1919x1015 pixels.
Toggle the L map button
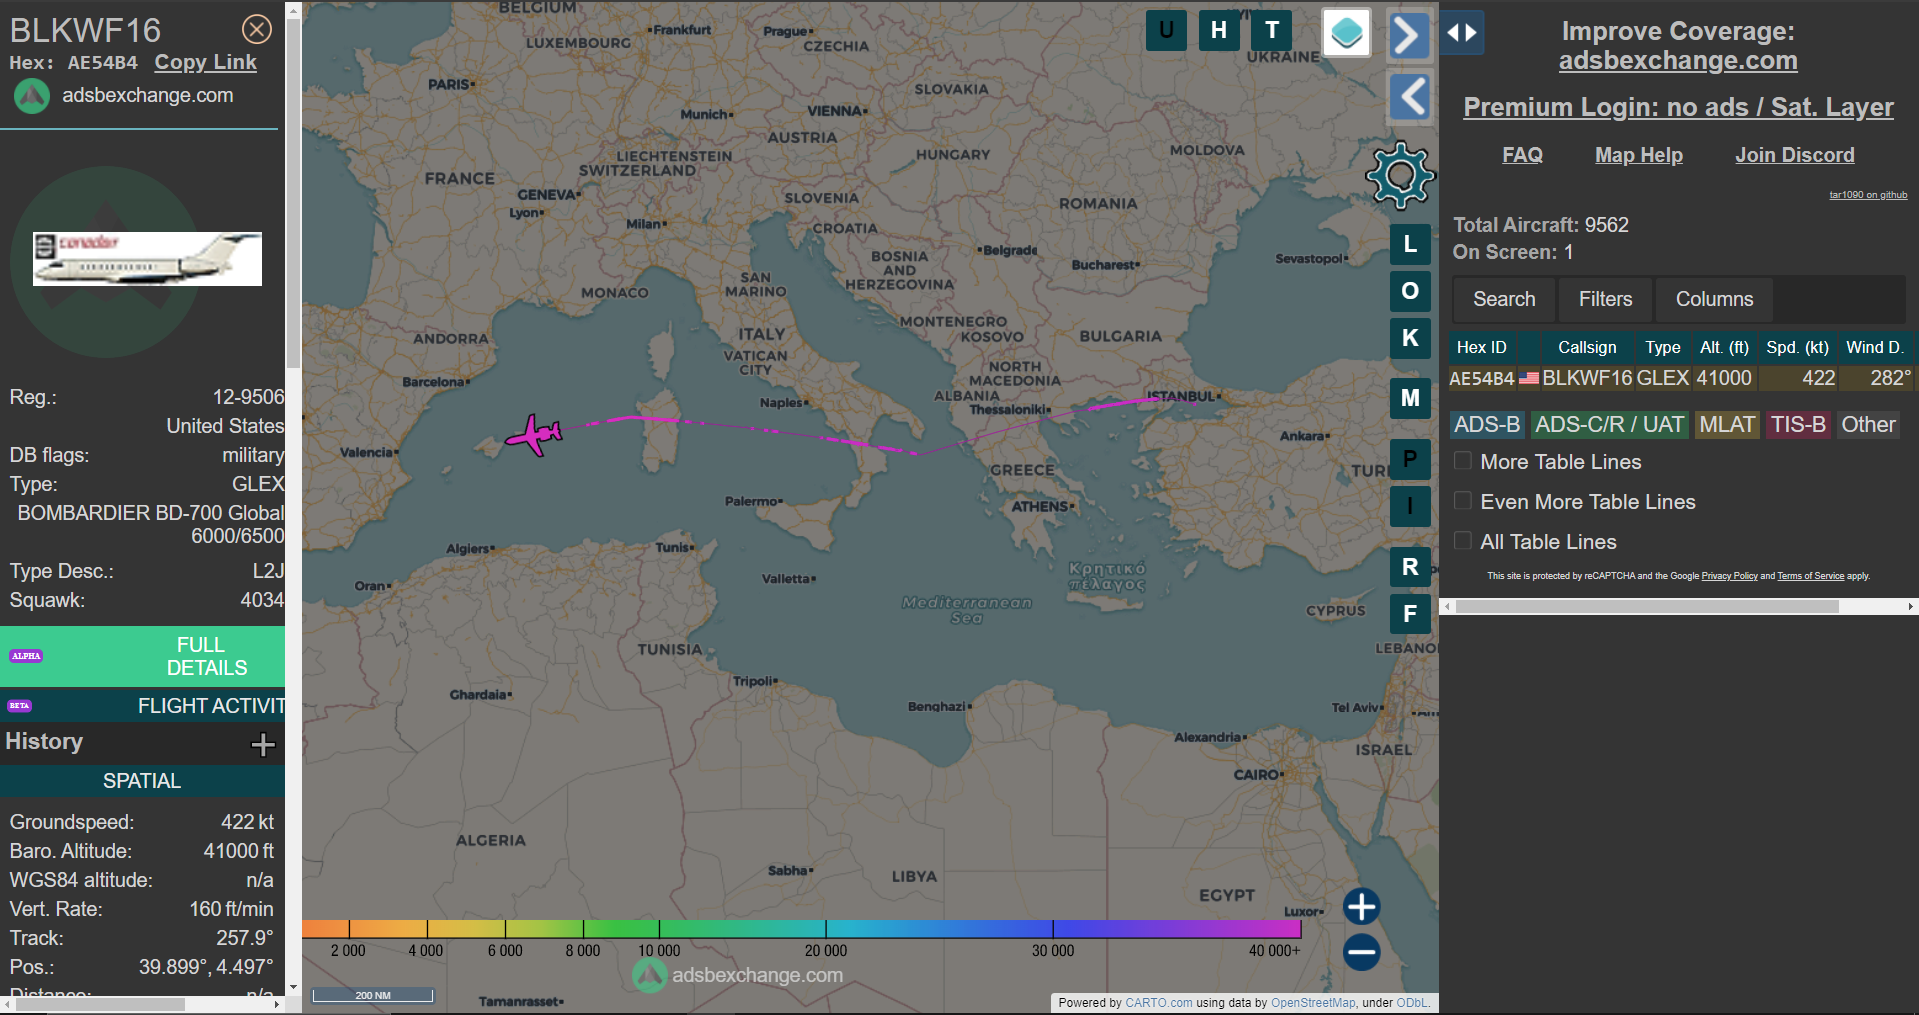(x=1410, y=244)
